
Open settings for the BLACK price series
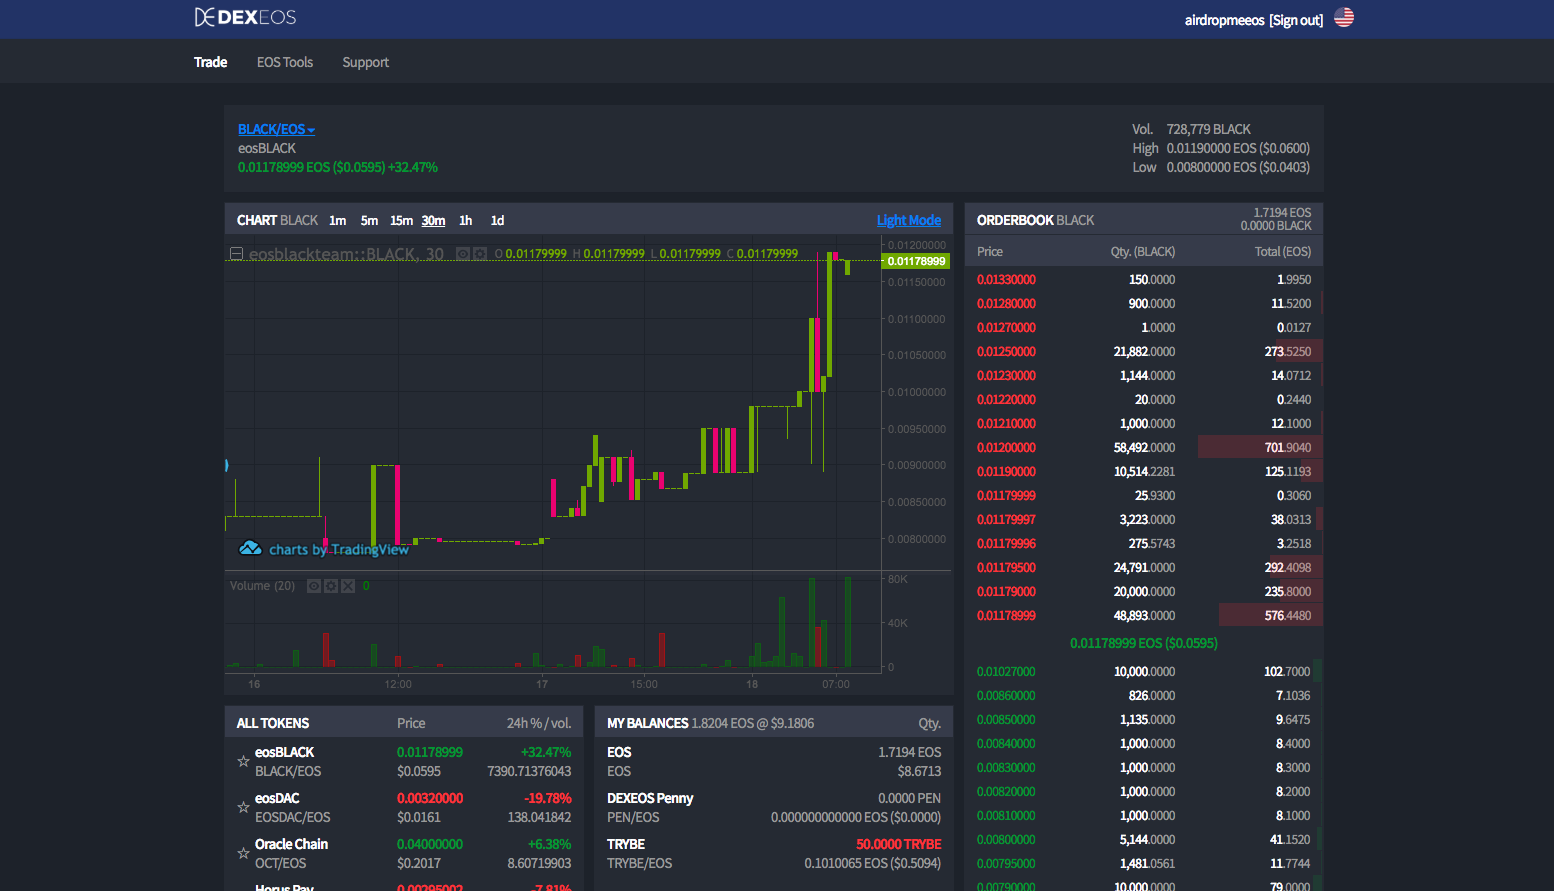pos(480,254)
